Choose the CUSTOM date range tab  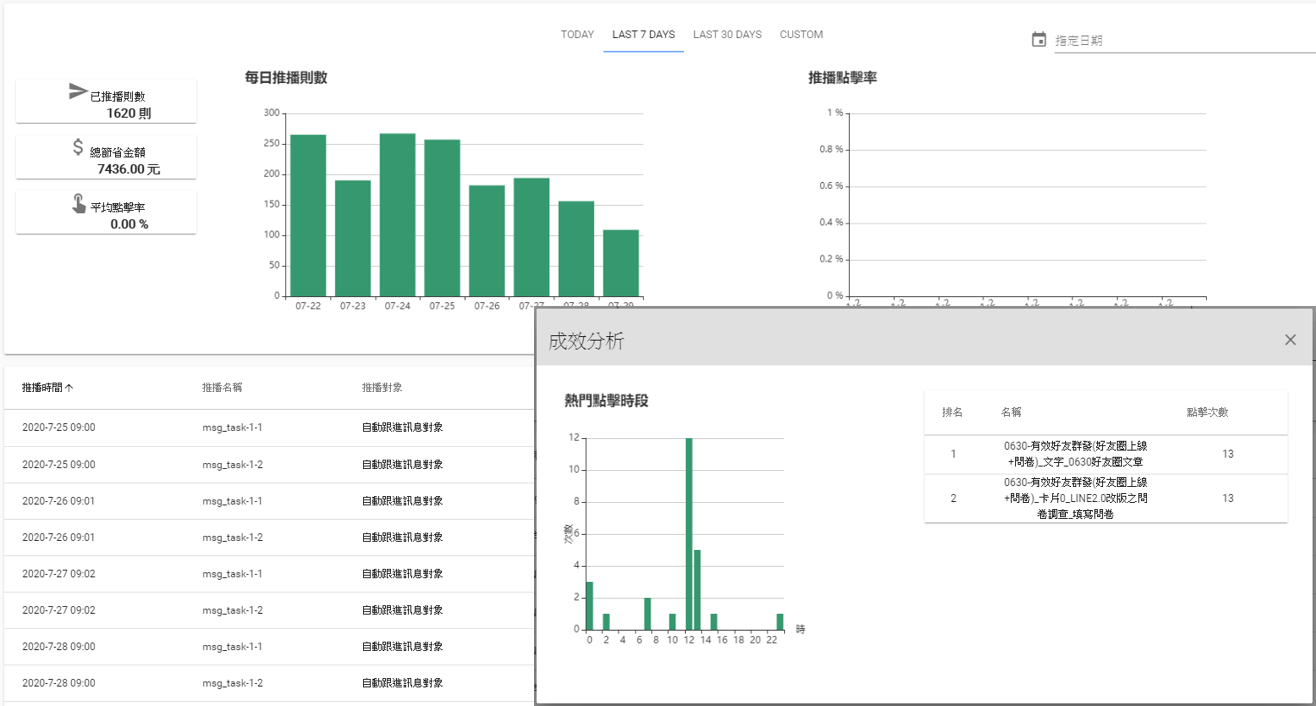[801, 35]
